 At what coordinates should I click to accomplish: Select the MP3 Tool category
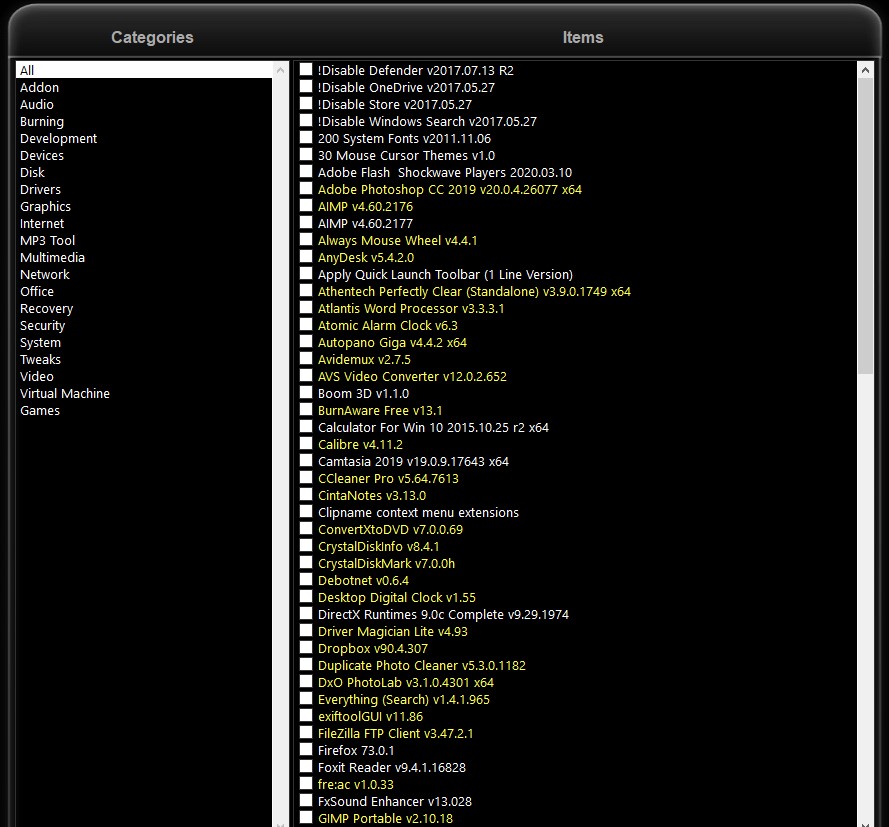(x=144, y=240)
